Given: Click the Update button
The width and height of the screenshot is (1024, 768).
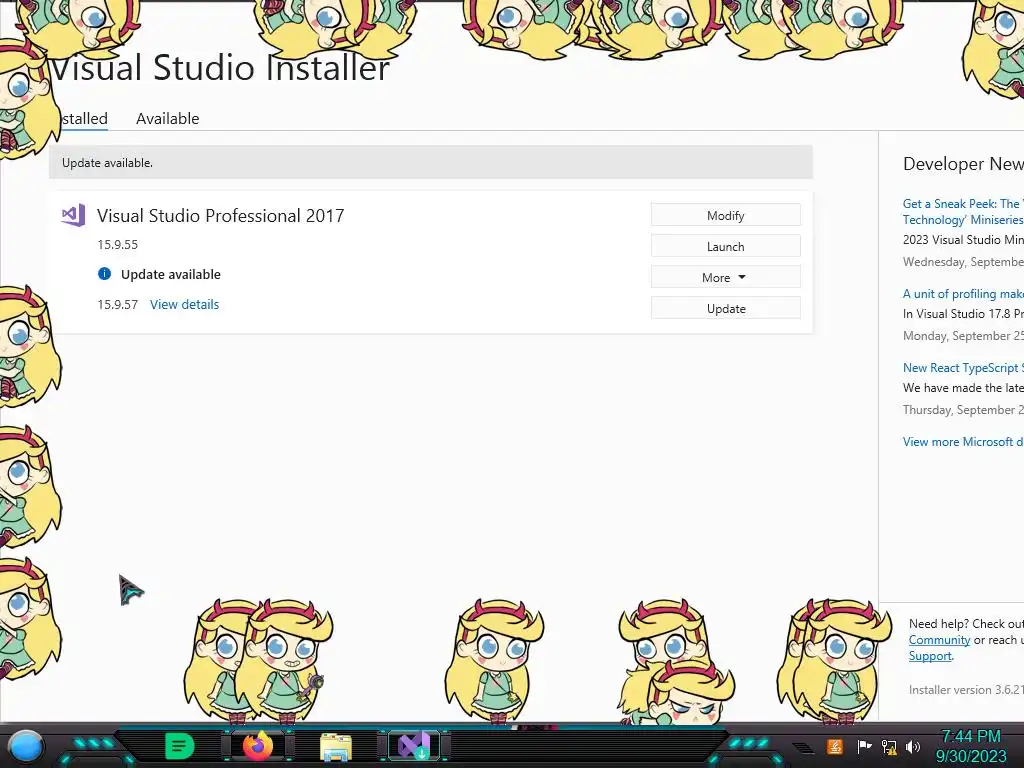Looking at the screenshot, I should click(726, 308).
